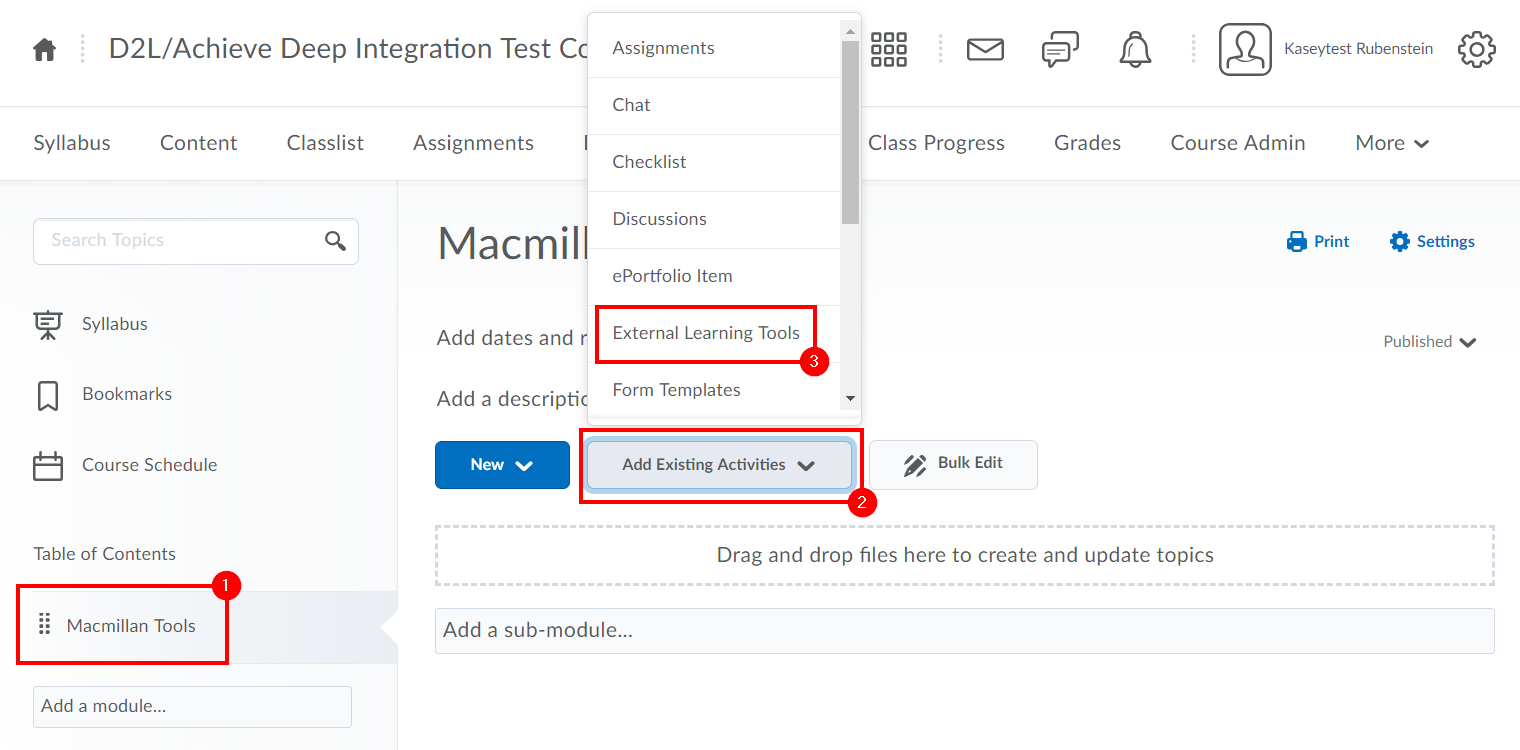The height and width of the screenshot is (750, 1520).
Task: Print the module using the Print icon
Action: coord(1316,241)
